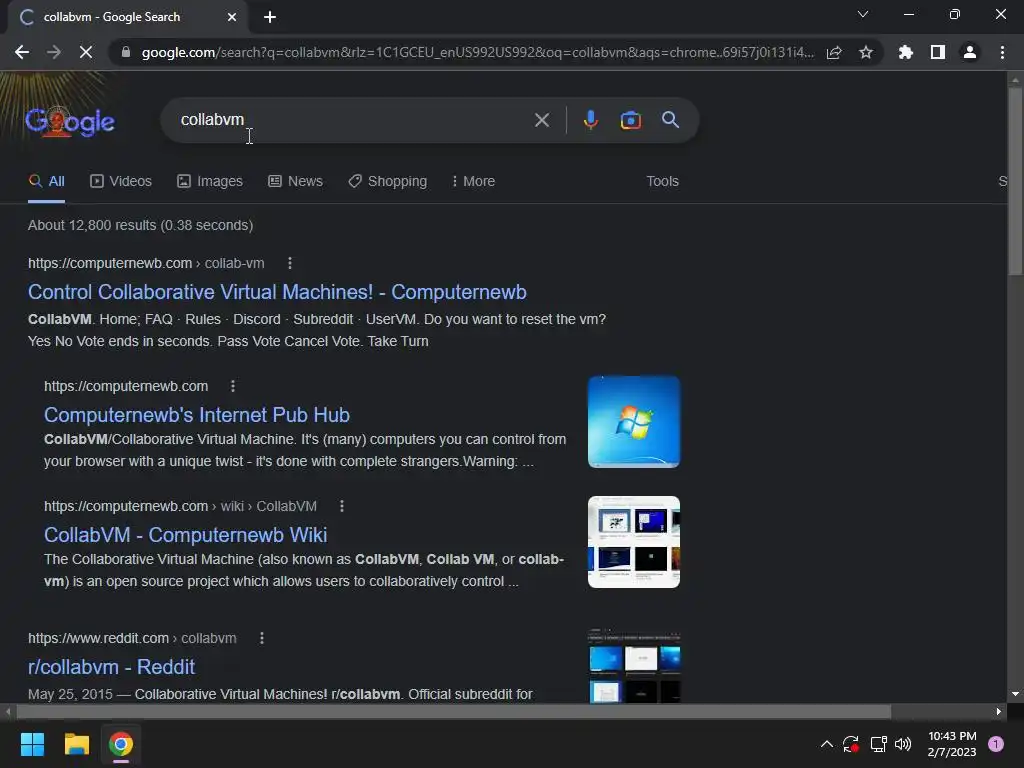Toggle the side panel icon
The image size is (1024, 768).
pos(938,52)
